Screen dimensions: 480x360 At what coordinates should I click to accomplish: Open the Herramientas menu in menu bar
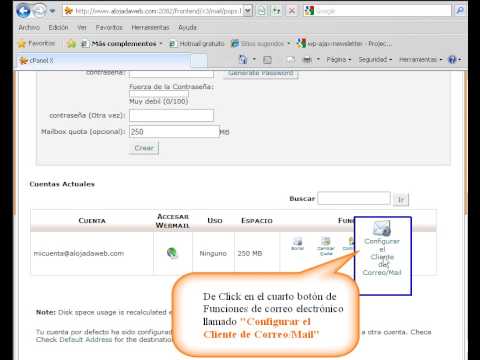pyautogui.click(x=150, y=28)
